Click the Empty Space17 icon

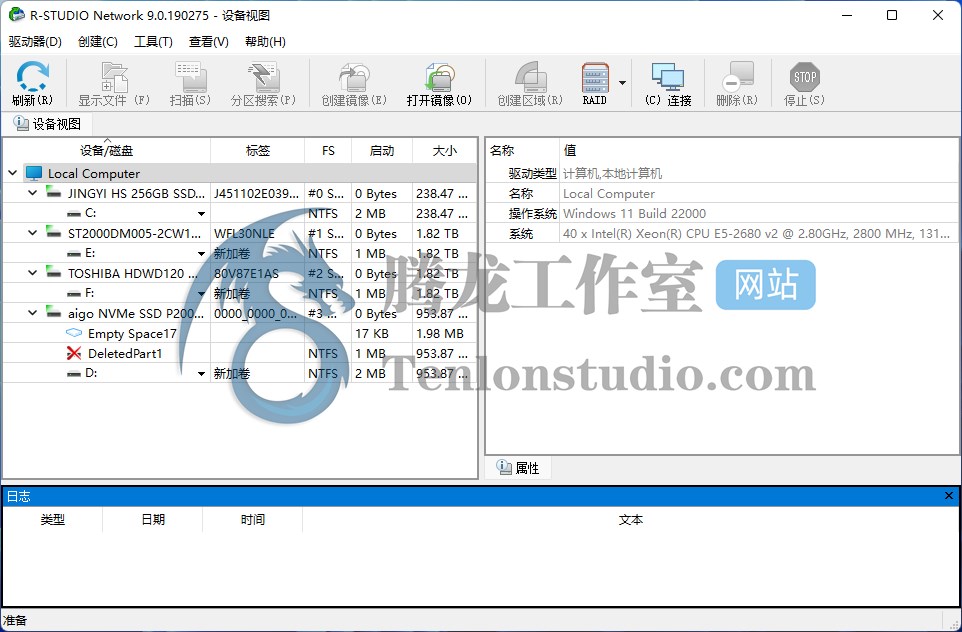[74, 333]
